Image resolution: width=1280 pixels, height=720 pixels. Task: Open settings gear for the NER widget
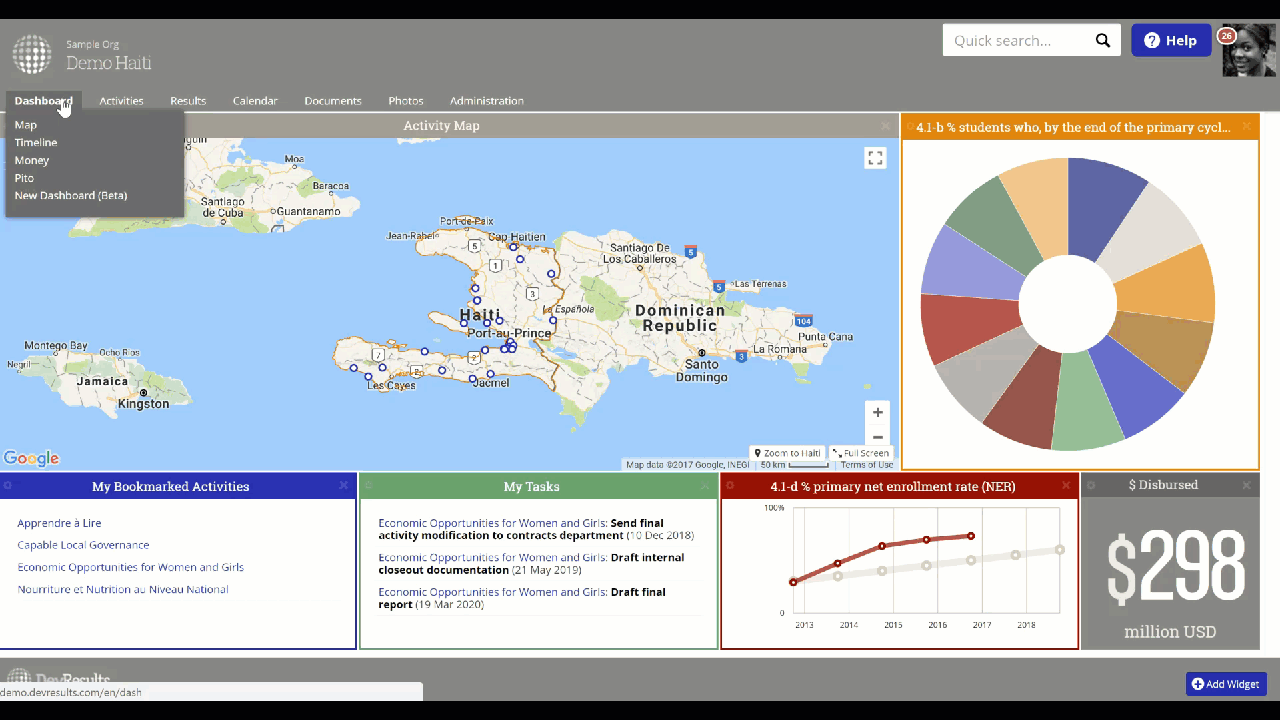pyautogui.click(x=730, y=486)
